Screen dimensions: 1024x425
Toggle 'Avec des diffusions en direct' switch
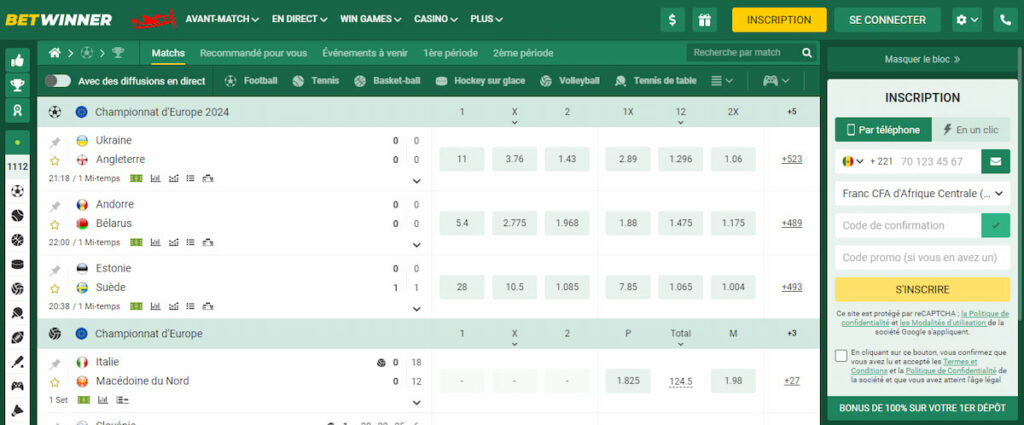[57, 81]
